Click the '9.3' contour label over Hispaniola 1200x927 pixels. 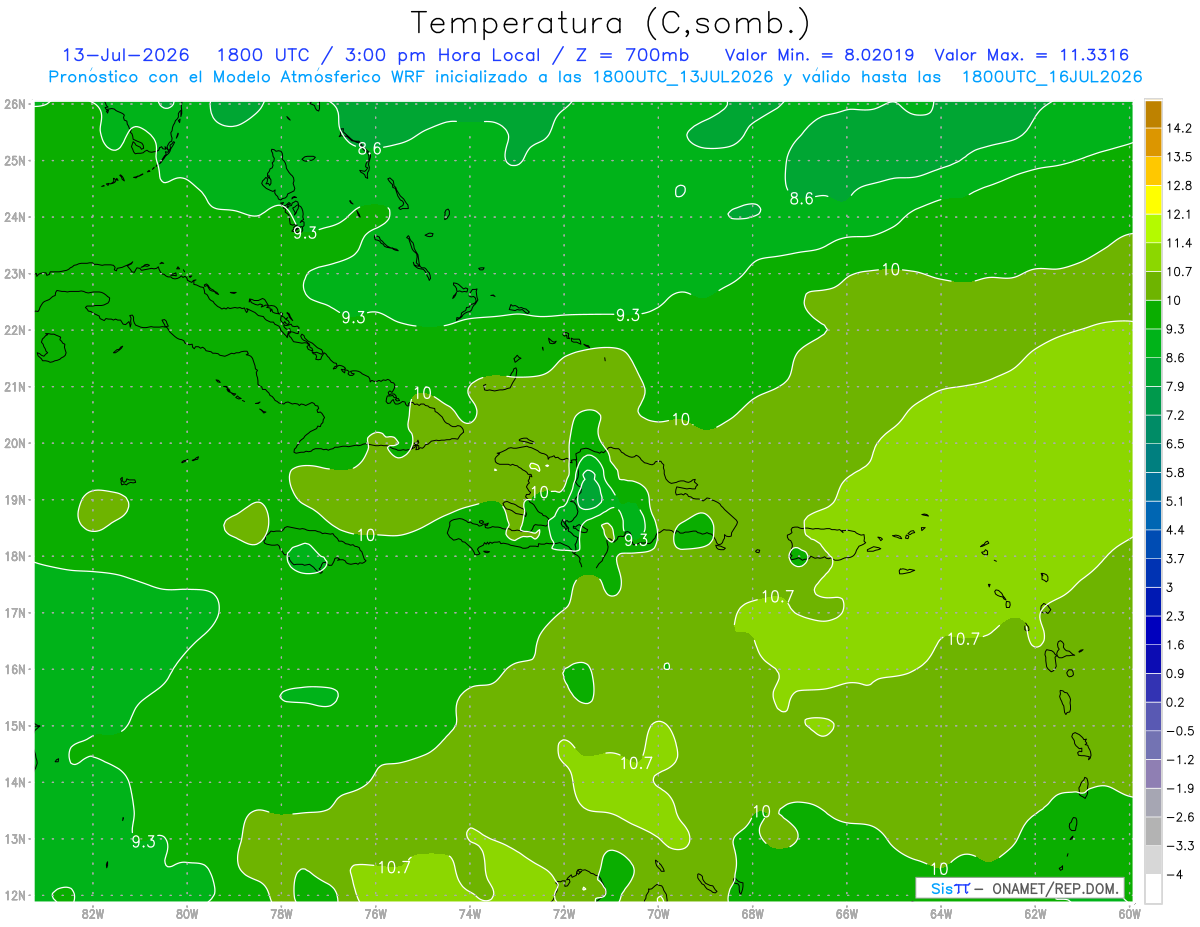[x=636, y=540]
